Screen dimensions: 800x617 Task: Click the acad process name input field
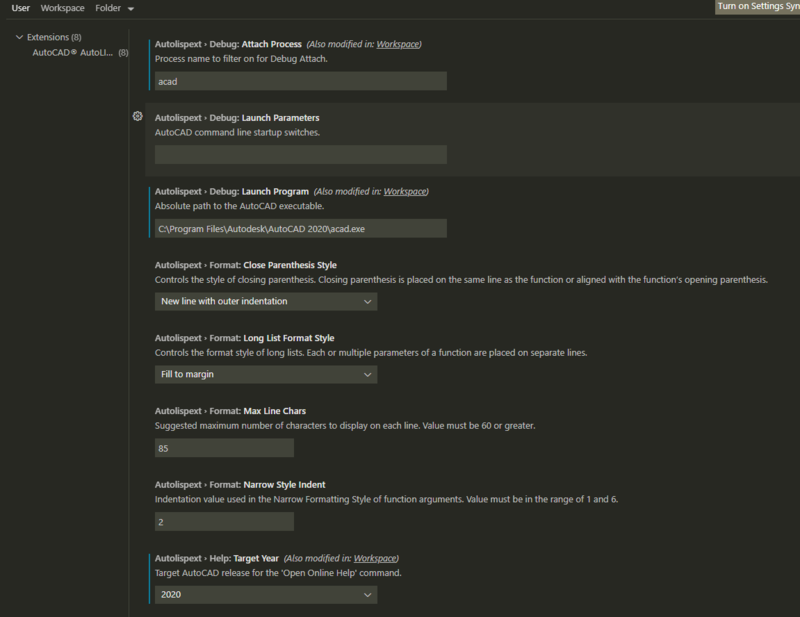pos(300,81)
